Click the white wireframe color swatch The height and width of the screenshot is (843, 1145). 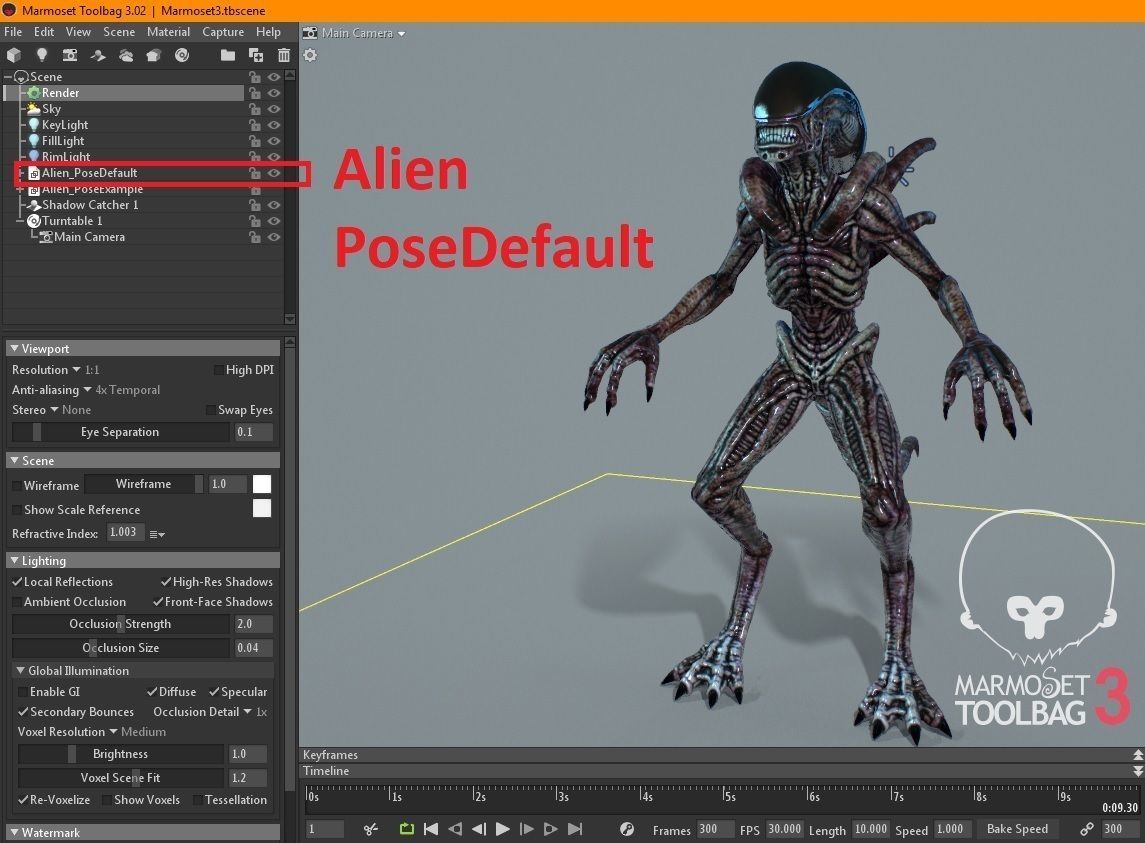point(261,484)
